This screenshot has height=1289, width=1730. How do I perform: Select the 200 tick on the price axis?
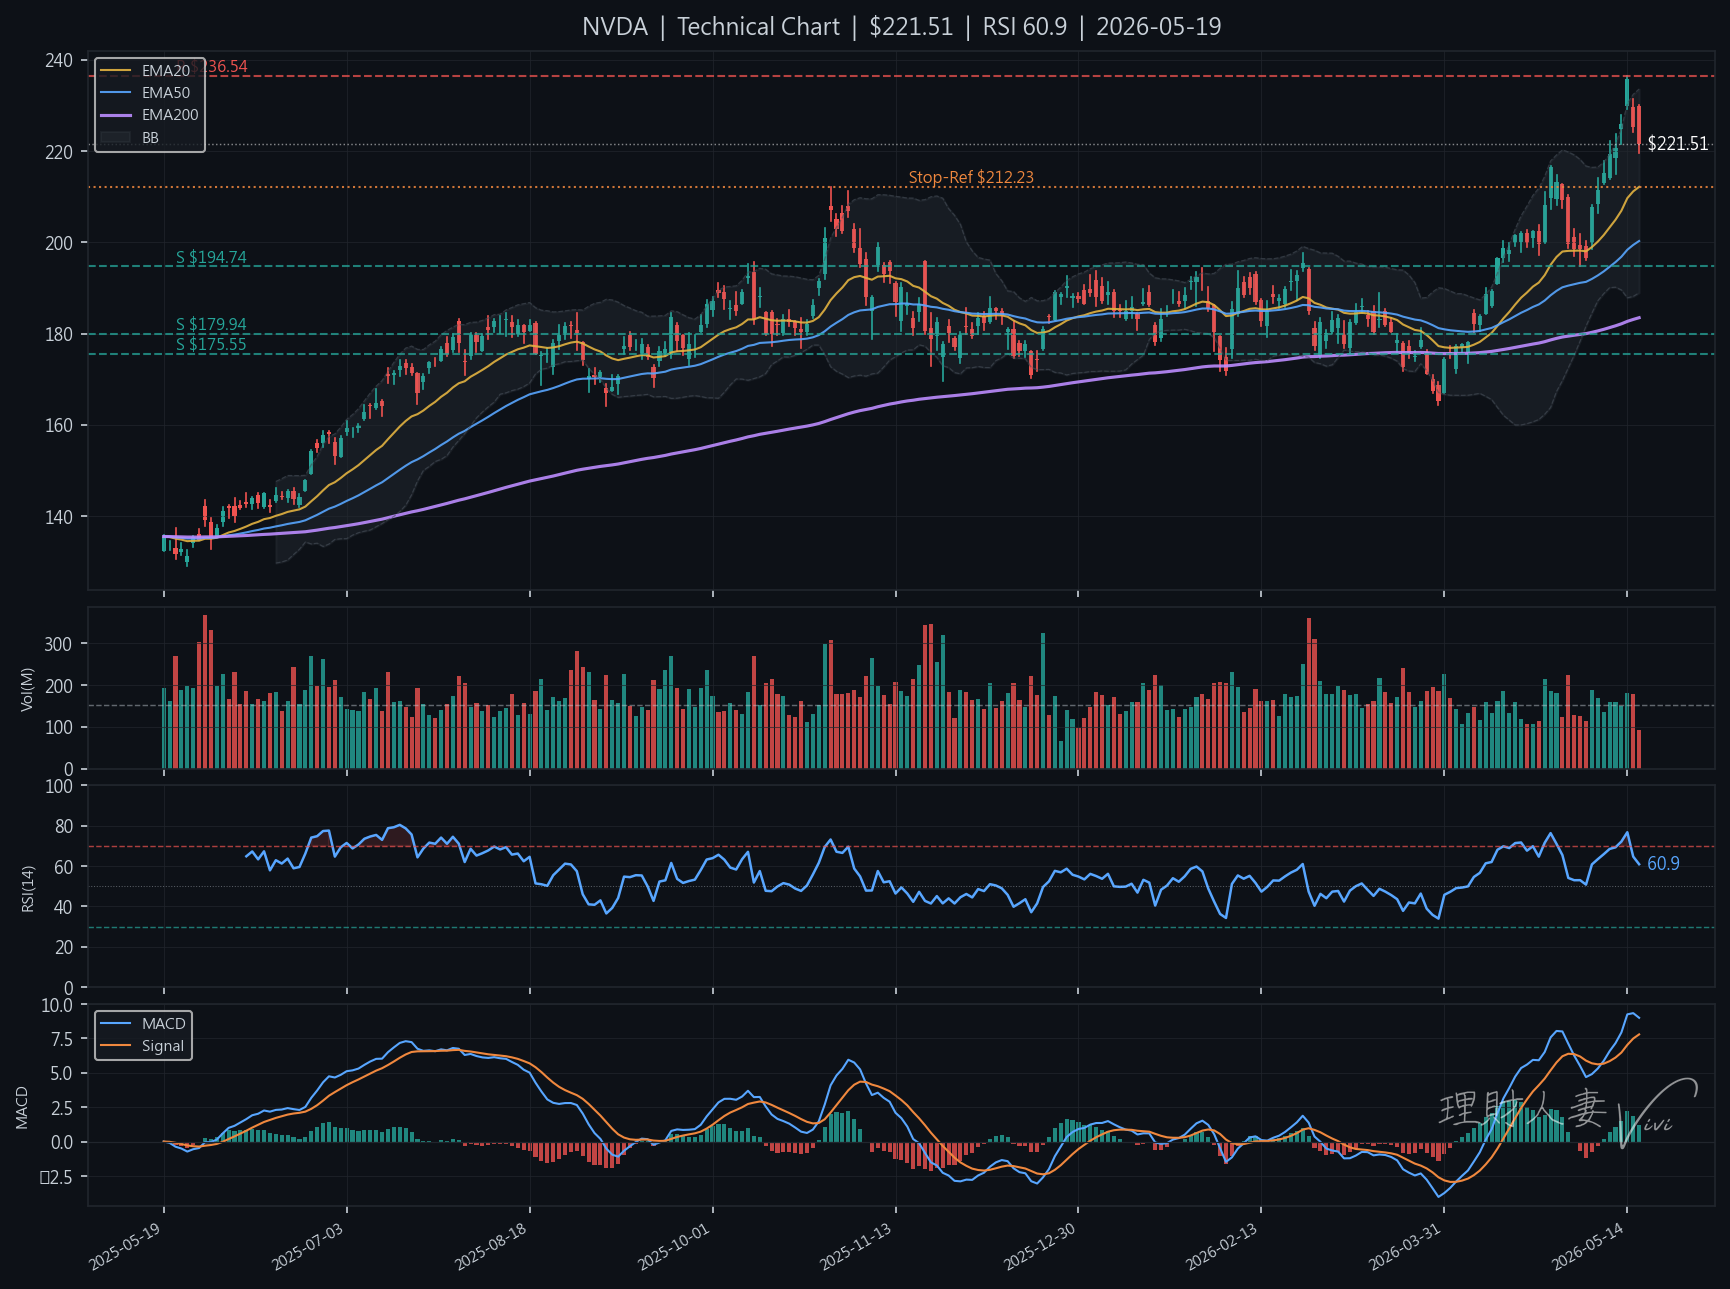tap(59, 243)
